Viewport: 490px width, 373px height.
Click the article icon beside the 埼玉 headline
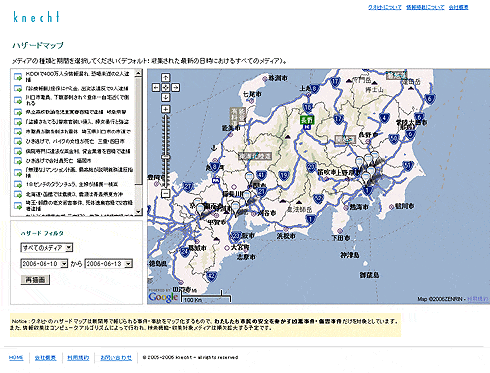[x=18, y=205]
